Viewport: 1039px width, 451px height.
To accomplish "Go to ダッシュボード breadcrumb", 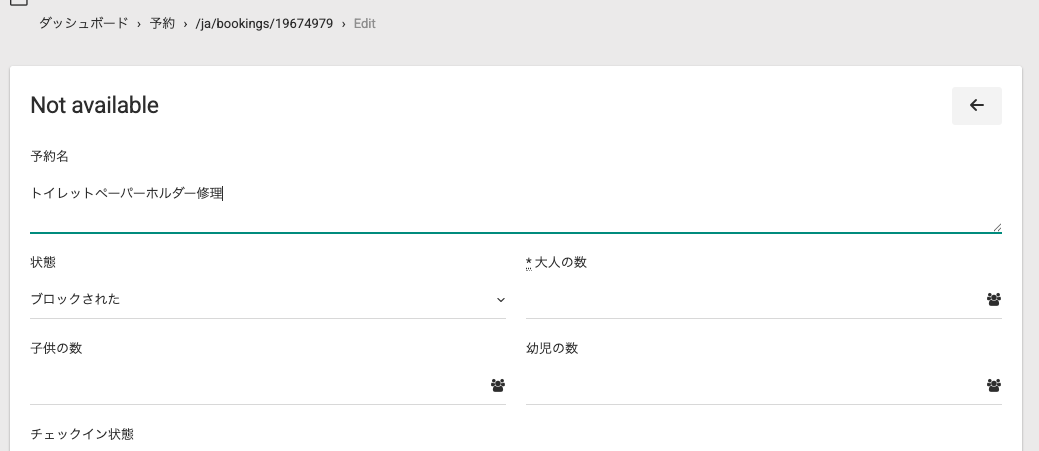I will [x=84, y=23].
